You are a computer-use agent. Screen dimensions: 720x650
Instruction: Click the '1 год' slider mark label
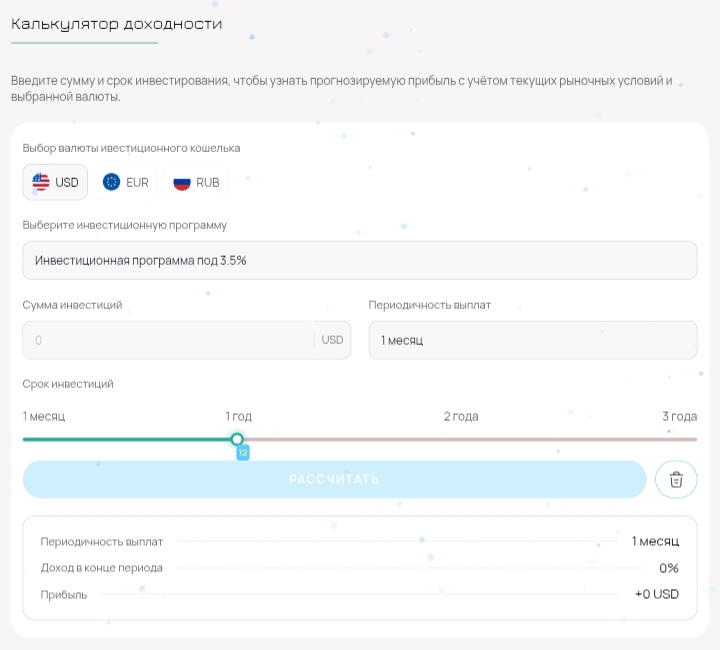[x=238, y=416]
